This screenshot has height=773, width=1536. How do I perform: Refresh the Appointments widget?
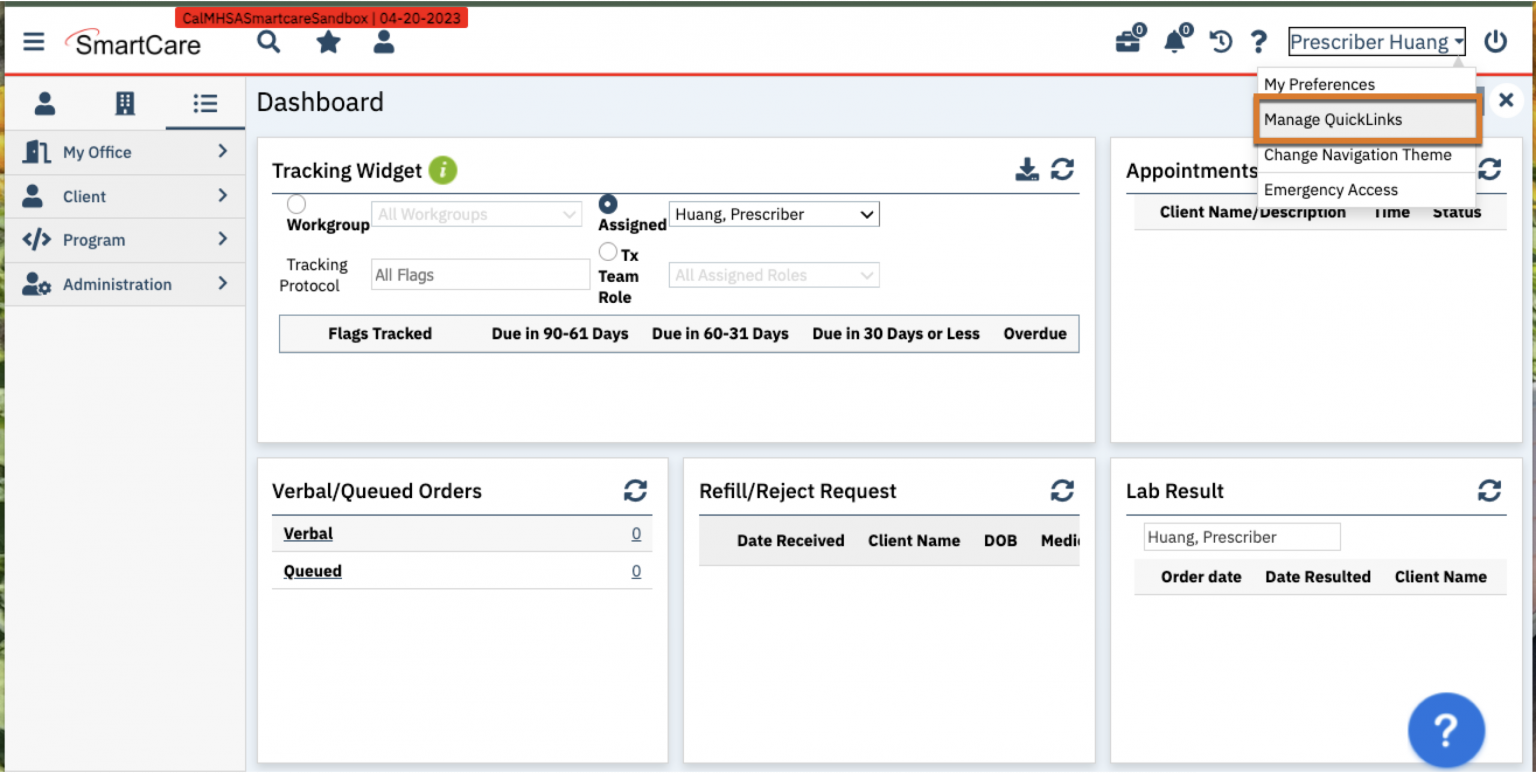(1490, 170)
